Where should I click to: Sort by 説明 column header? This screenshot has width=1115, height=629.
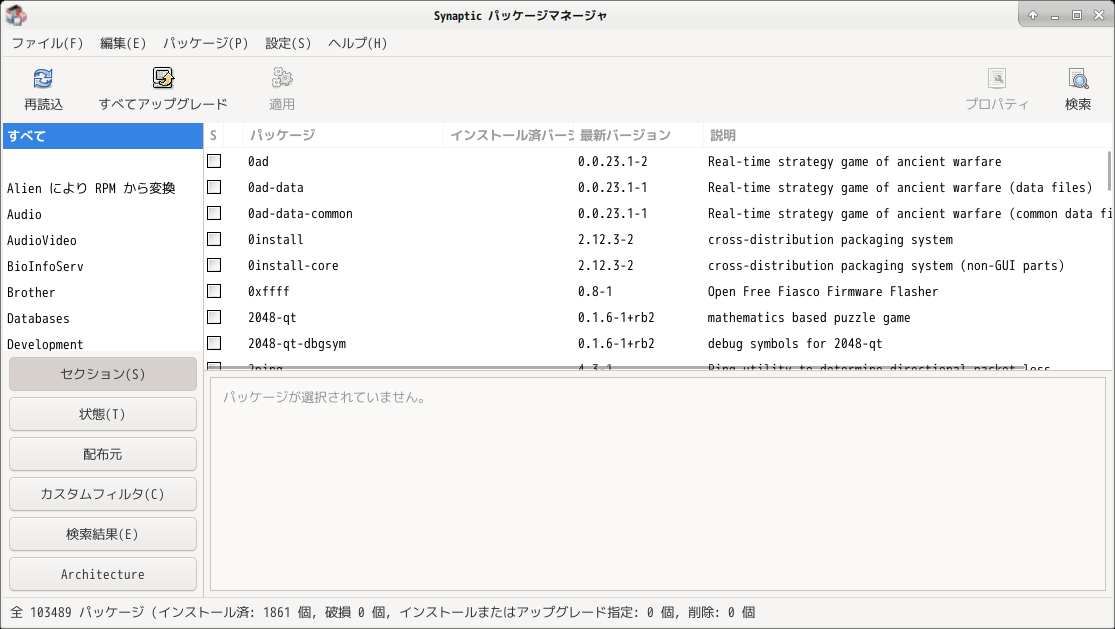[908, 135]
